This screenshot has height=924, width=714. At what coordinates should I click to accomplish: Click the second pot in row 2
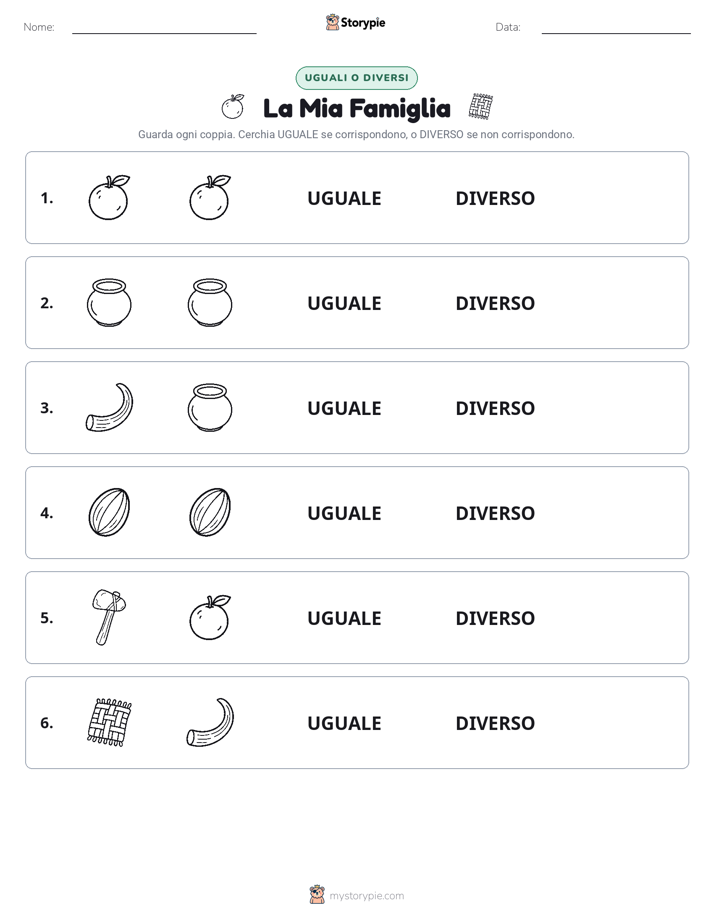point(210,303)
